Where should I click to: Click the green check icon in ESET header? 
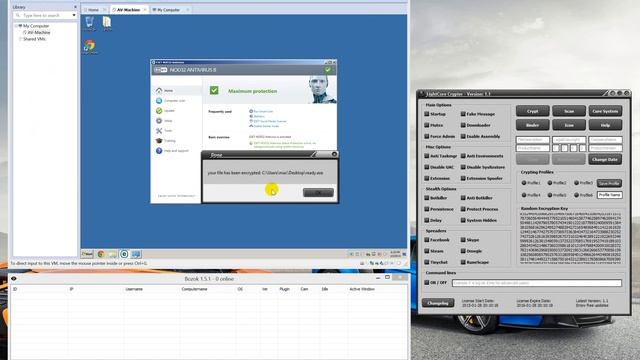[x=327, y=70]
